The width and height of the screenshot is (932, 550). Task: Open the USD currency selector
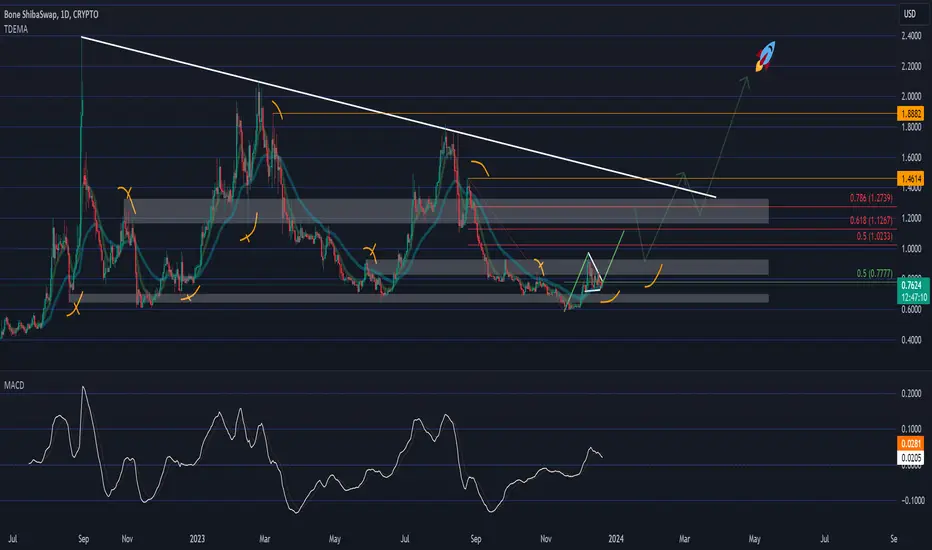point(910,14)
